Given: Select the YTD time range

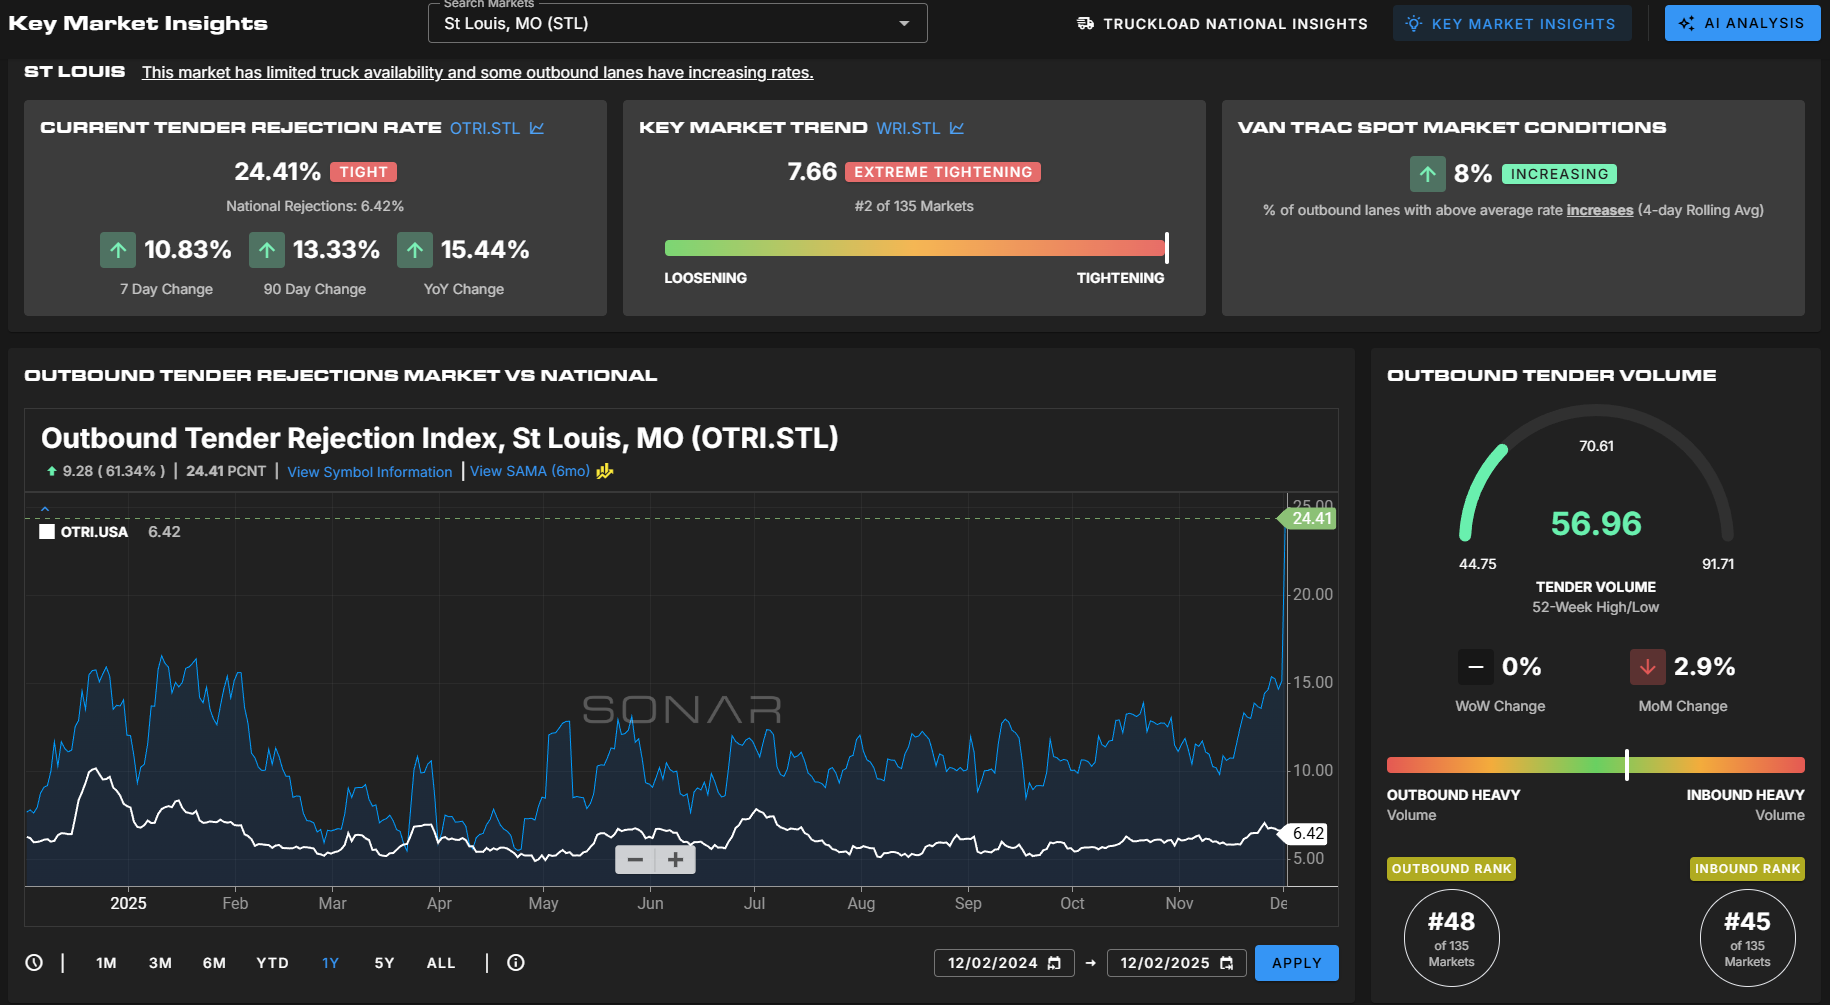Looking at the screenshot, I should tap(272, 963).
